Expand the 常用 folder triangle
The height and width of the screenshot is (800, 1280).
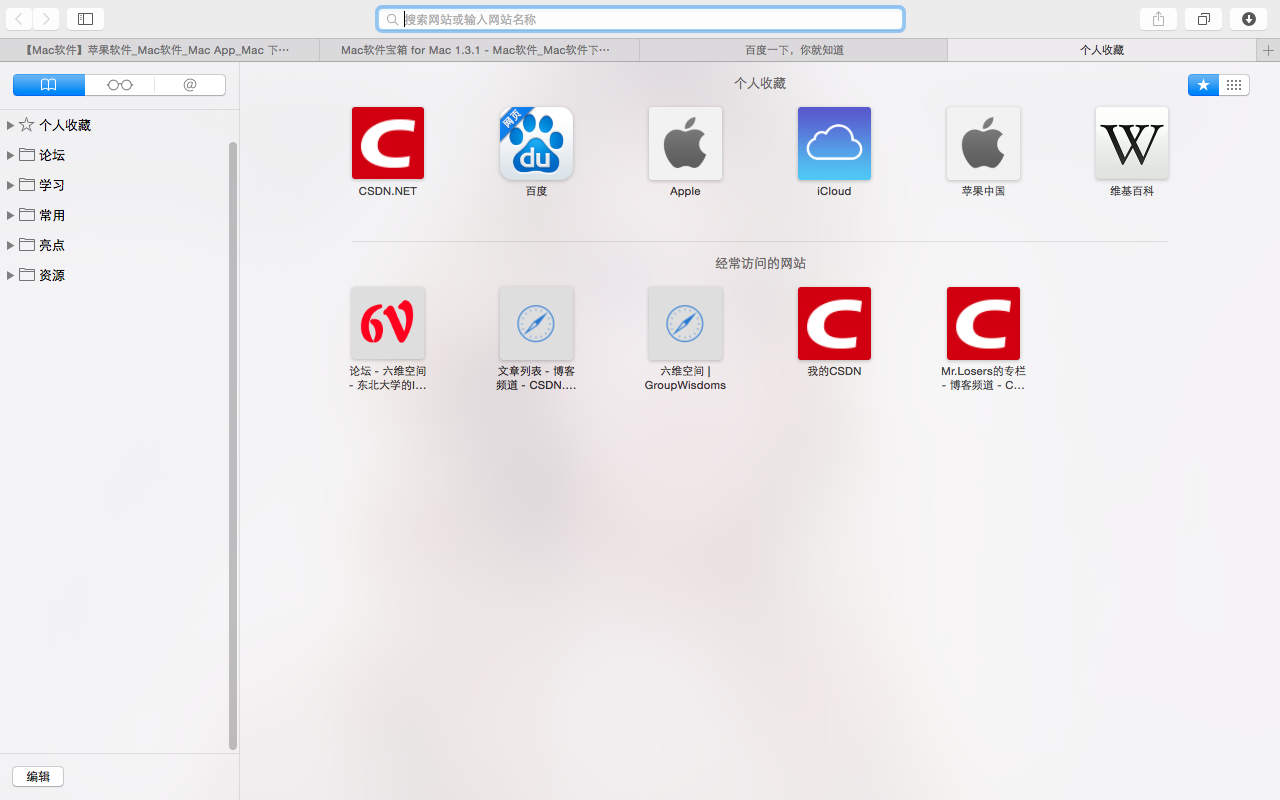(x=10, y=215)
